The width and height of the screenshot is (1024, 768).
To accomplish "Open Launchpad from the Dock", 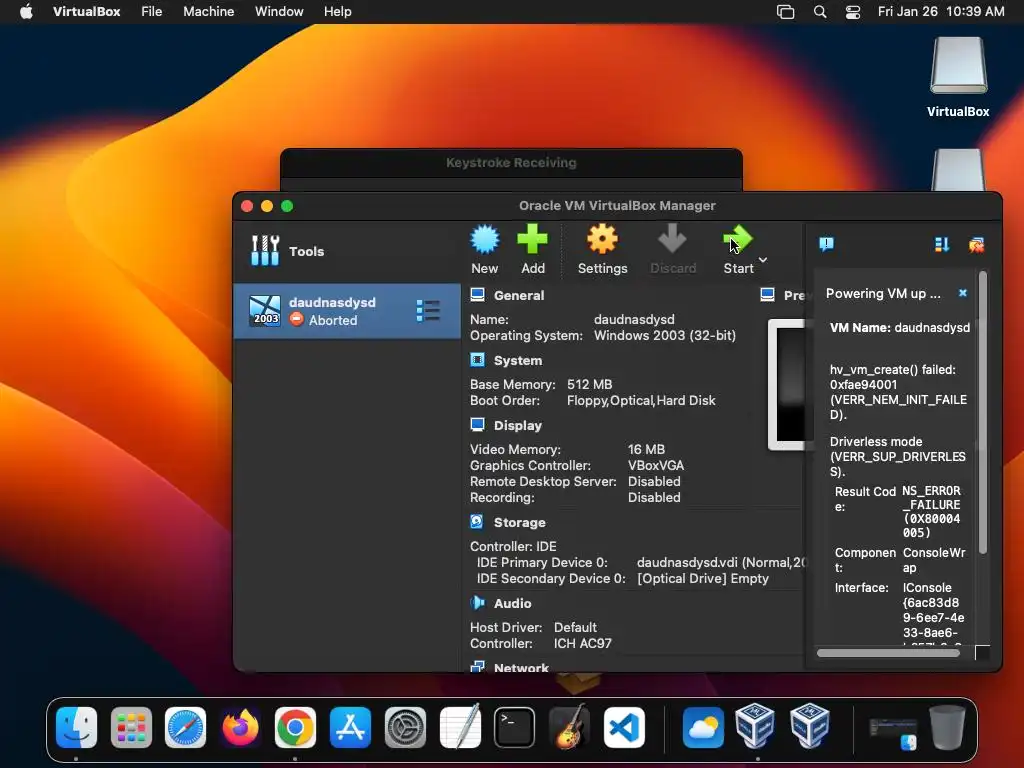I will tap(131, 727).
